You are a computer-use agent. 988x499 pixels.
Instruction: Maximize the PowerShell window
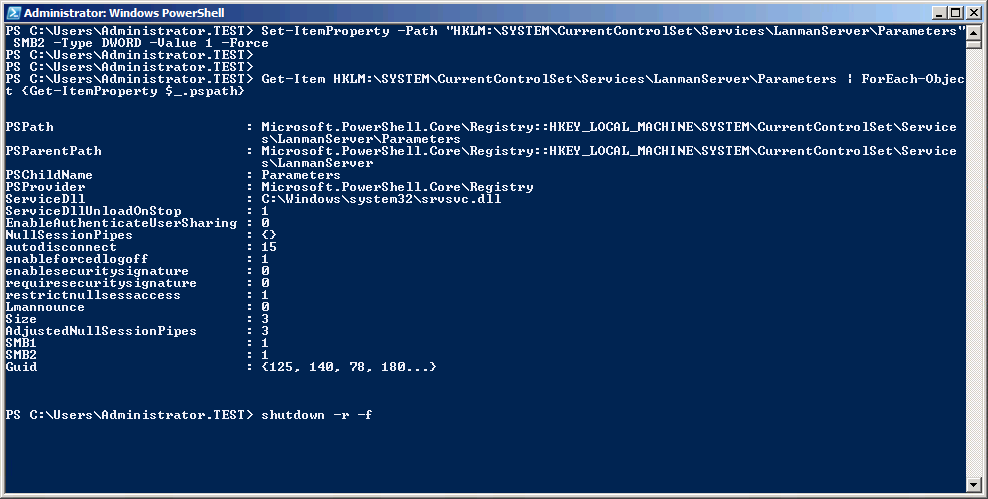click(955, 13)
